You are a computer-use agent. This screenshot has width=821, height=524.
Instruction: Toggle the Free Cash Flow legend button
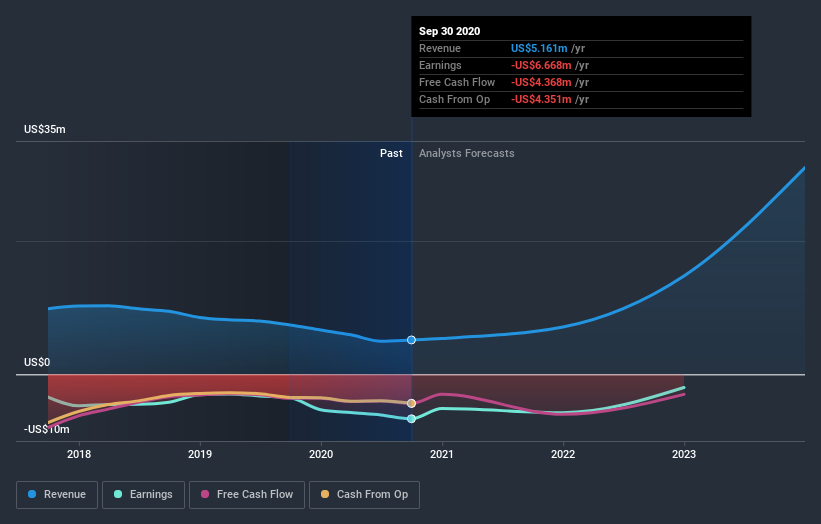tap(247, 495)
